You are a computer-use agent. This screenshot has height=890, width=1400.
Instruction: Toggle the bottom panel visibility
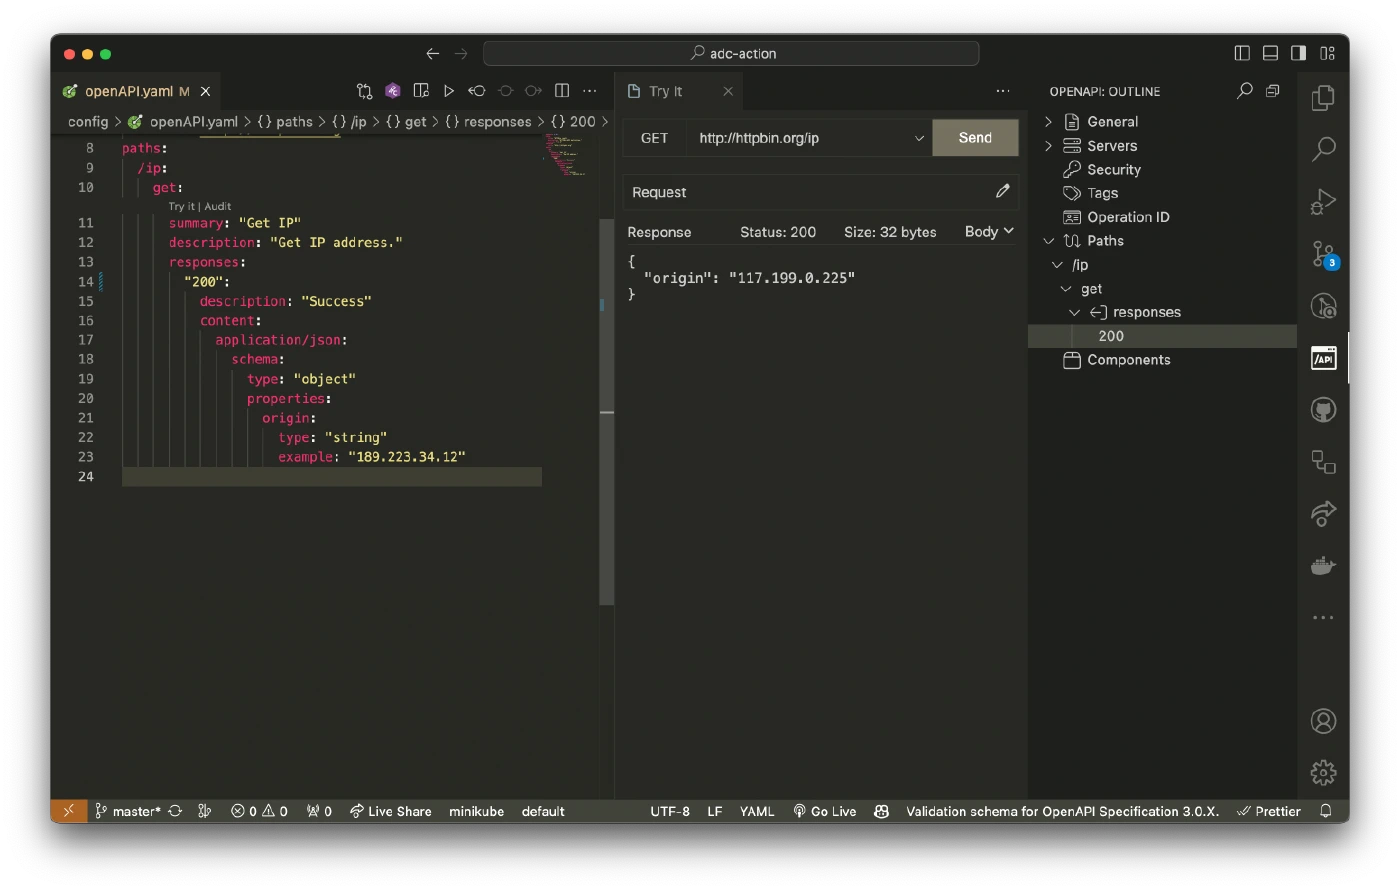pyautogui.click(x=1270, y=53)
